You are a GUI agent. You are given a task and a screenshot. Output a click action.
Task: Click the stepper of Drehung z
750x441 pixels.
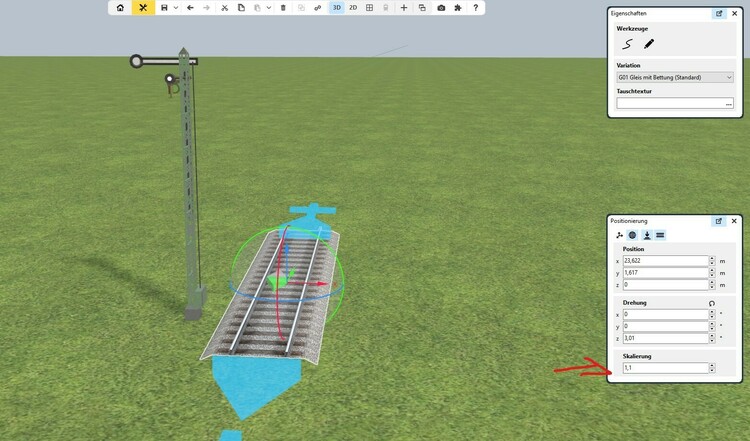[x=712, y=338]
